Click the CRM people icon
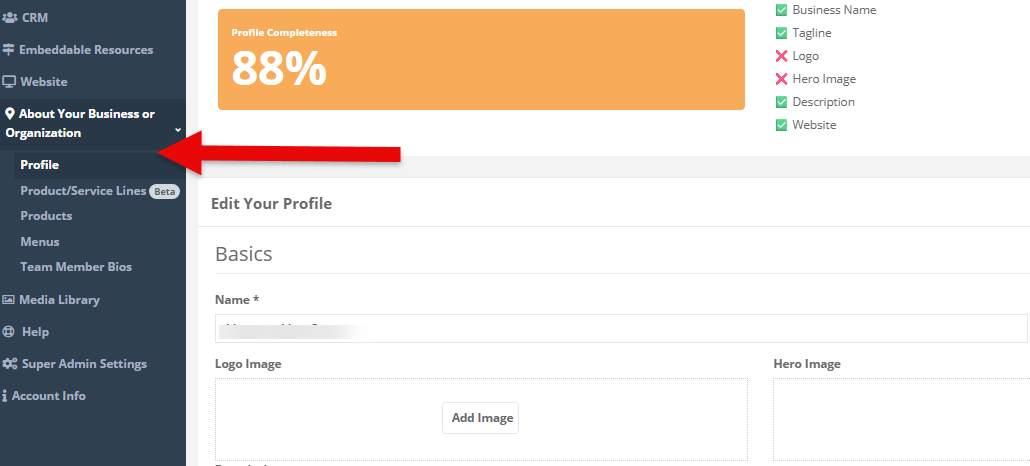1030x466 pixels. (9, 18)
